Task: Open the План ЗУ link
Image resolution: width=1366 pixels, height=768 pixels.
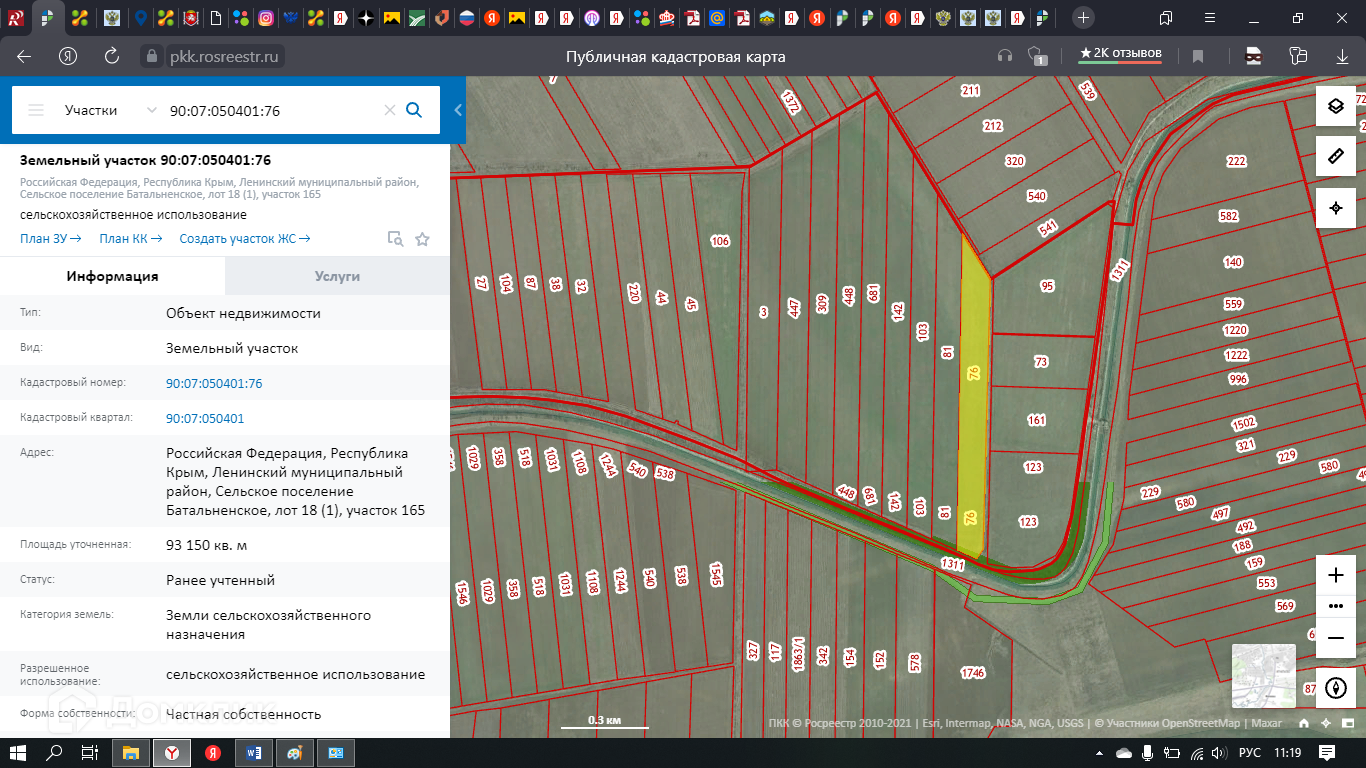Action: (50, 239)
